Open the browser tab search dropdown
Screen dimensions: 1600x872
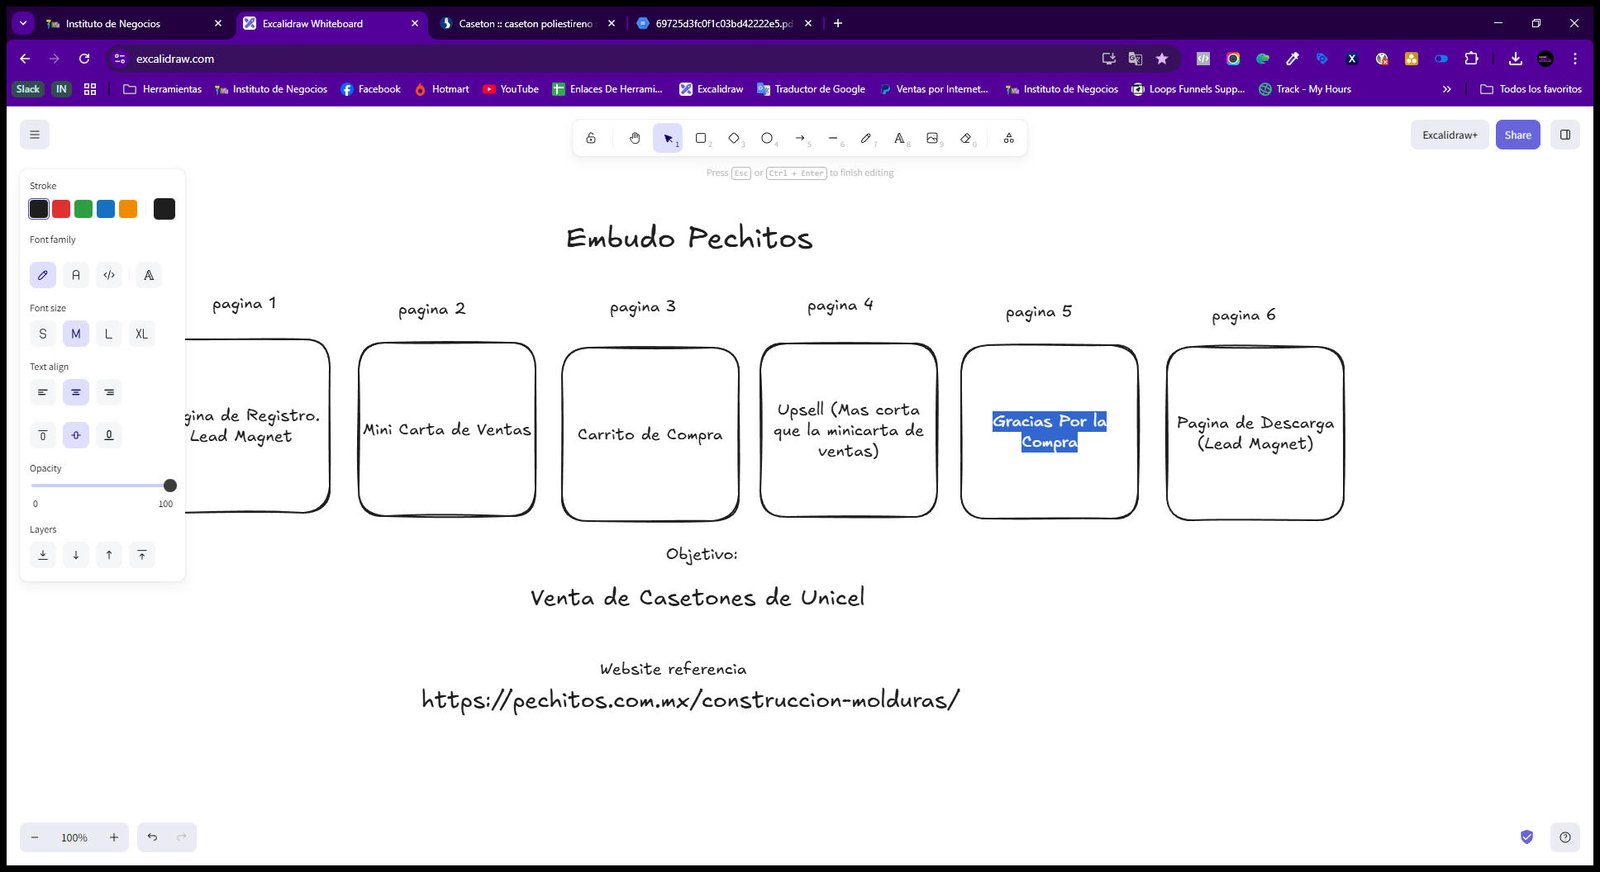point(23,23)
